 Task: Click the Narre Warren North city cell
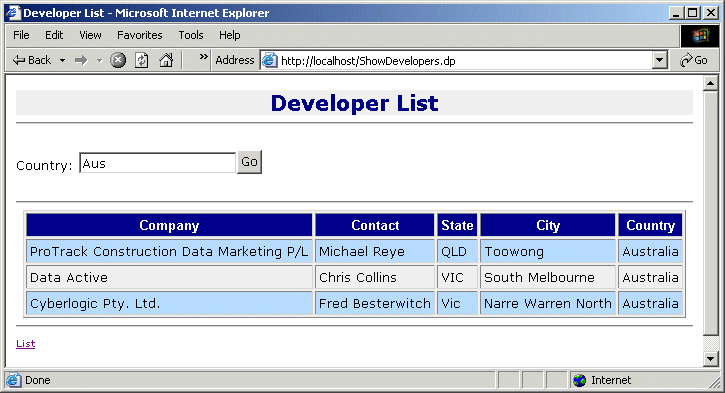(548, 303)
